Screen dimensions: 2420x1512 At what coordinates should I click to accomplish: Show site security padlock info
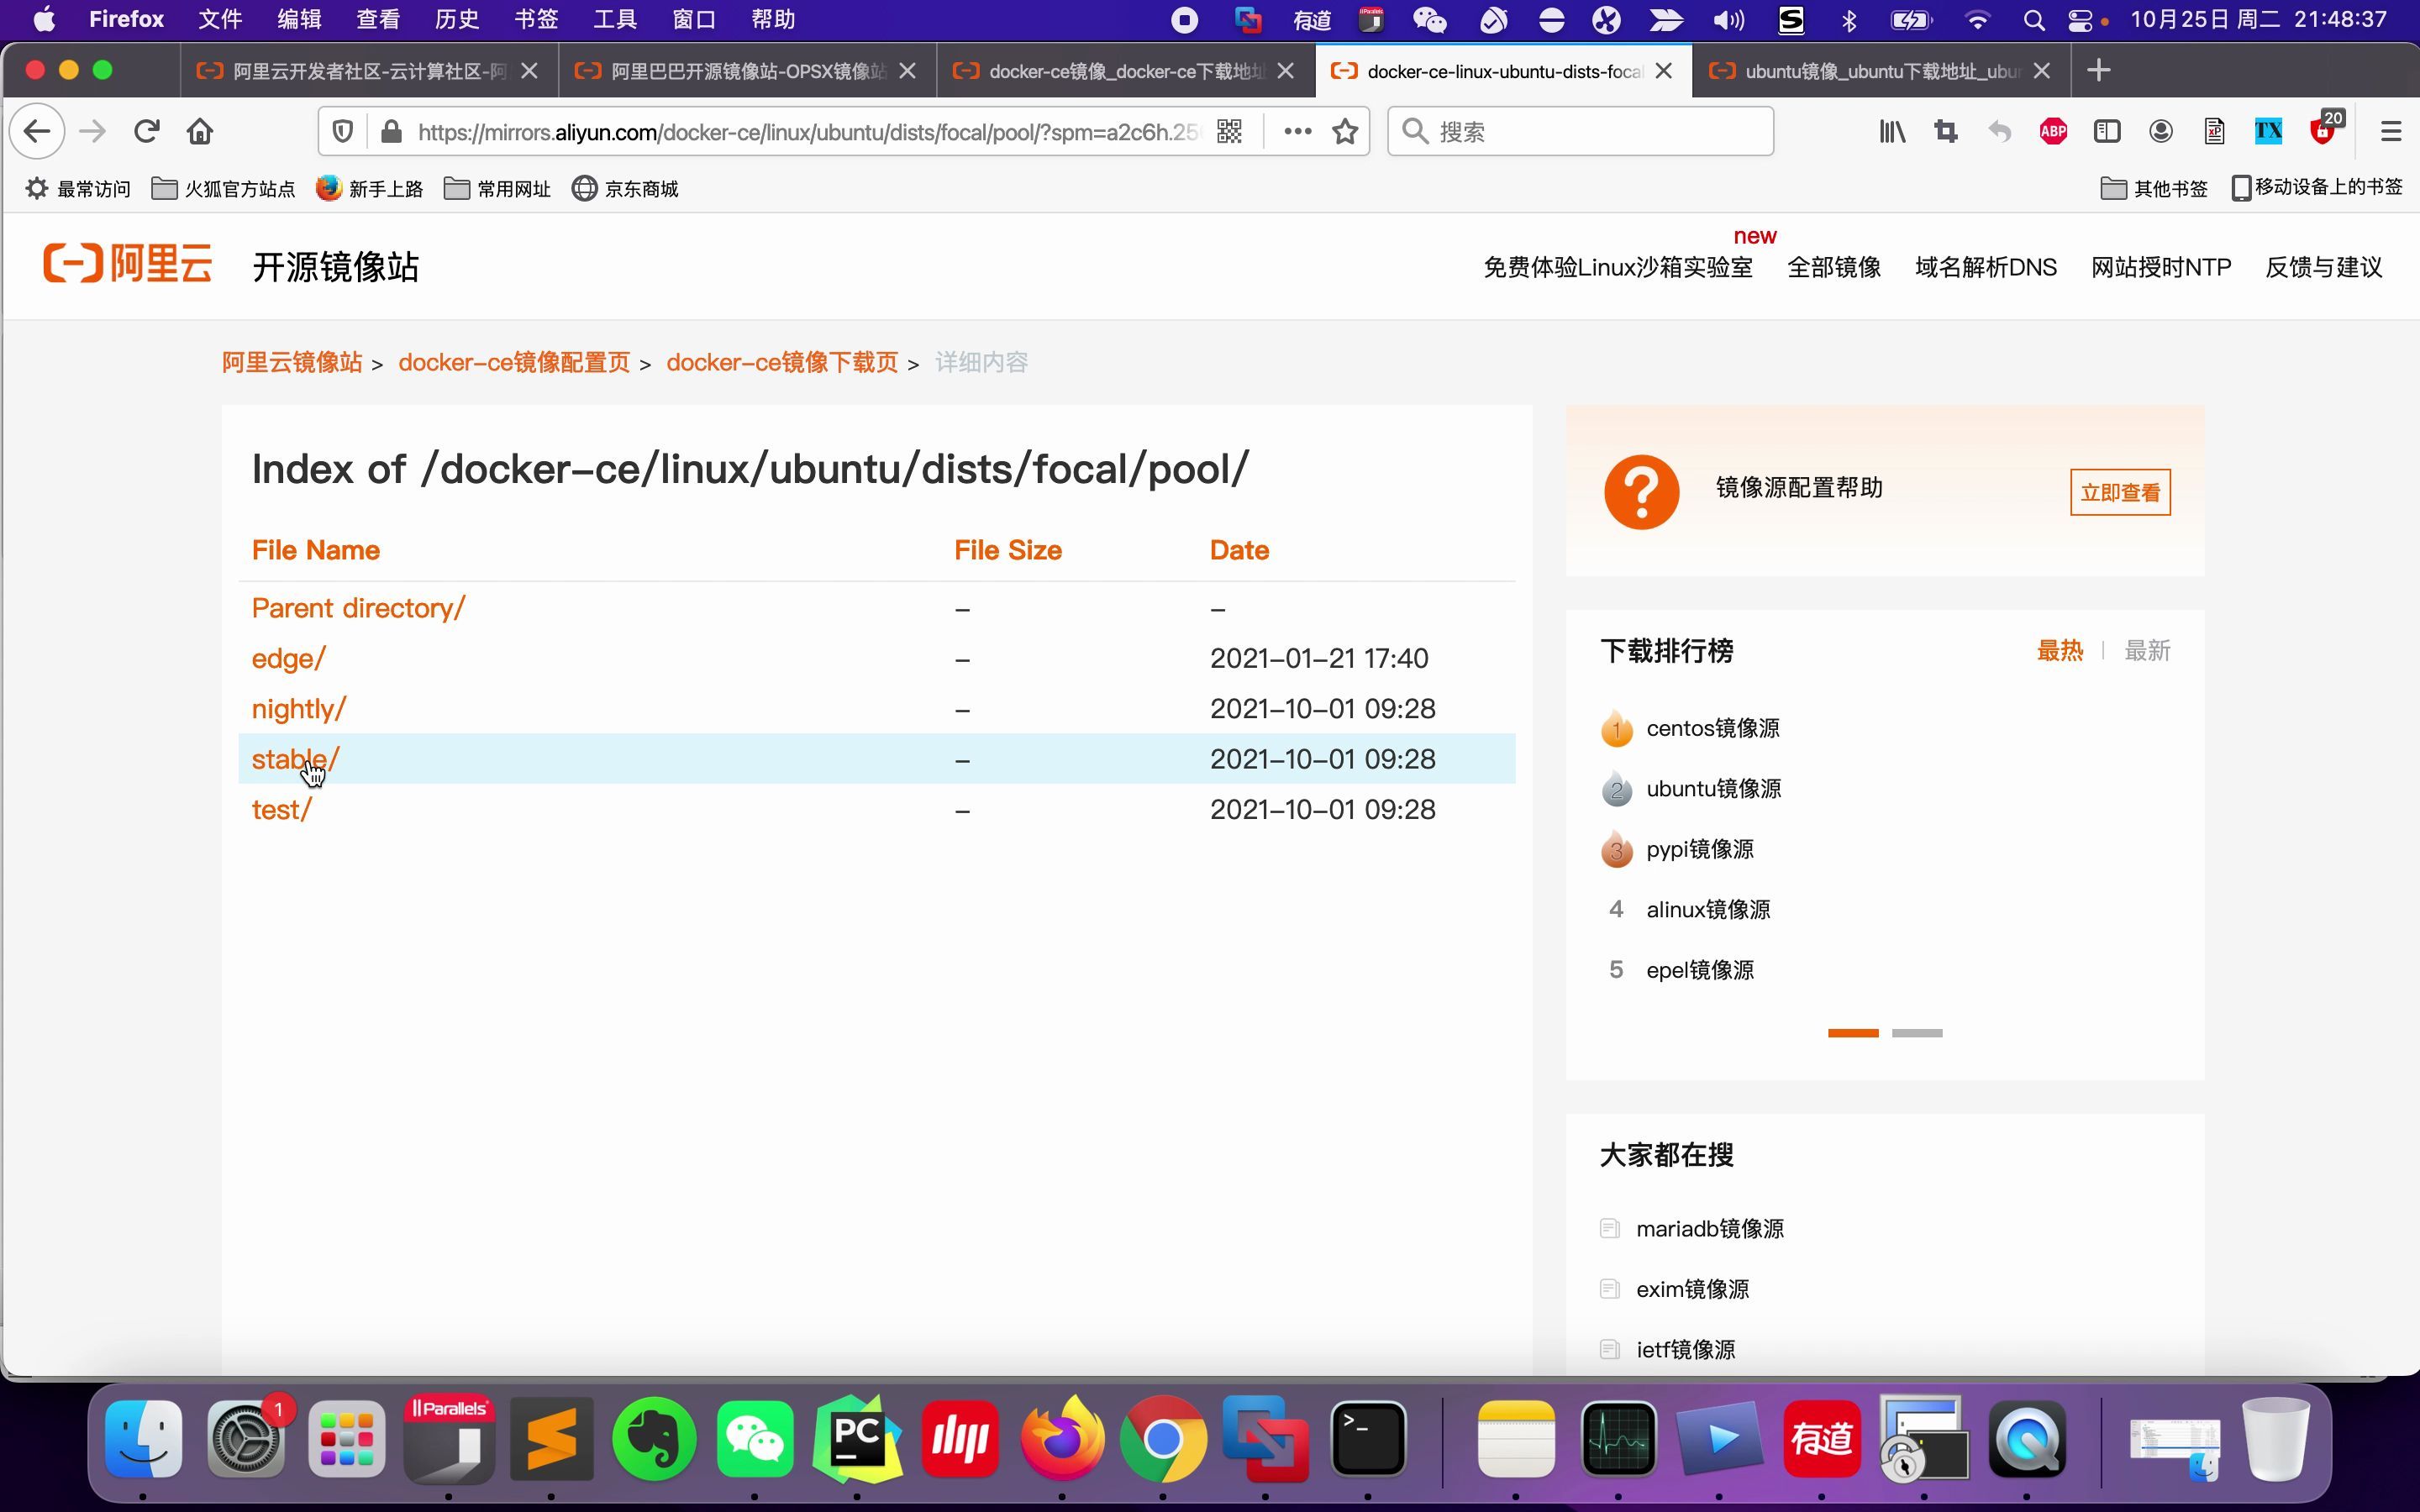(x=391, y=131)
